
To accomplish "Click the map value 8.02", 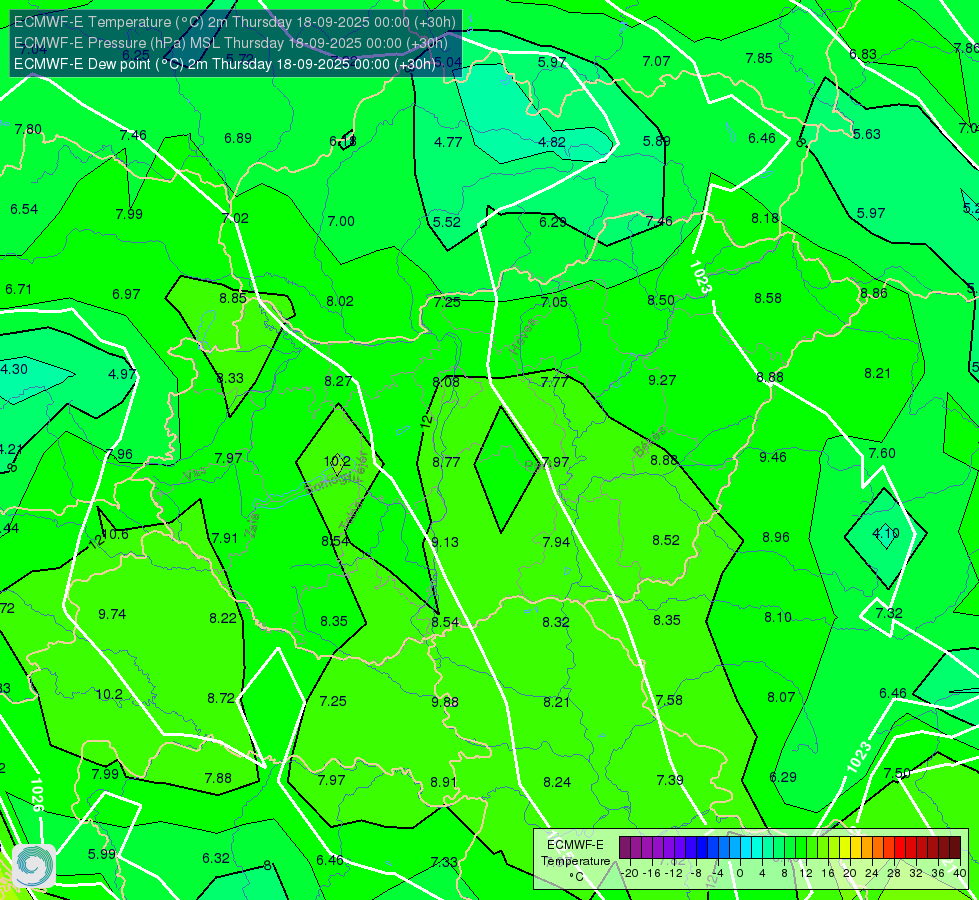I will point(340,302).
